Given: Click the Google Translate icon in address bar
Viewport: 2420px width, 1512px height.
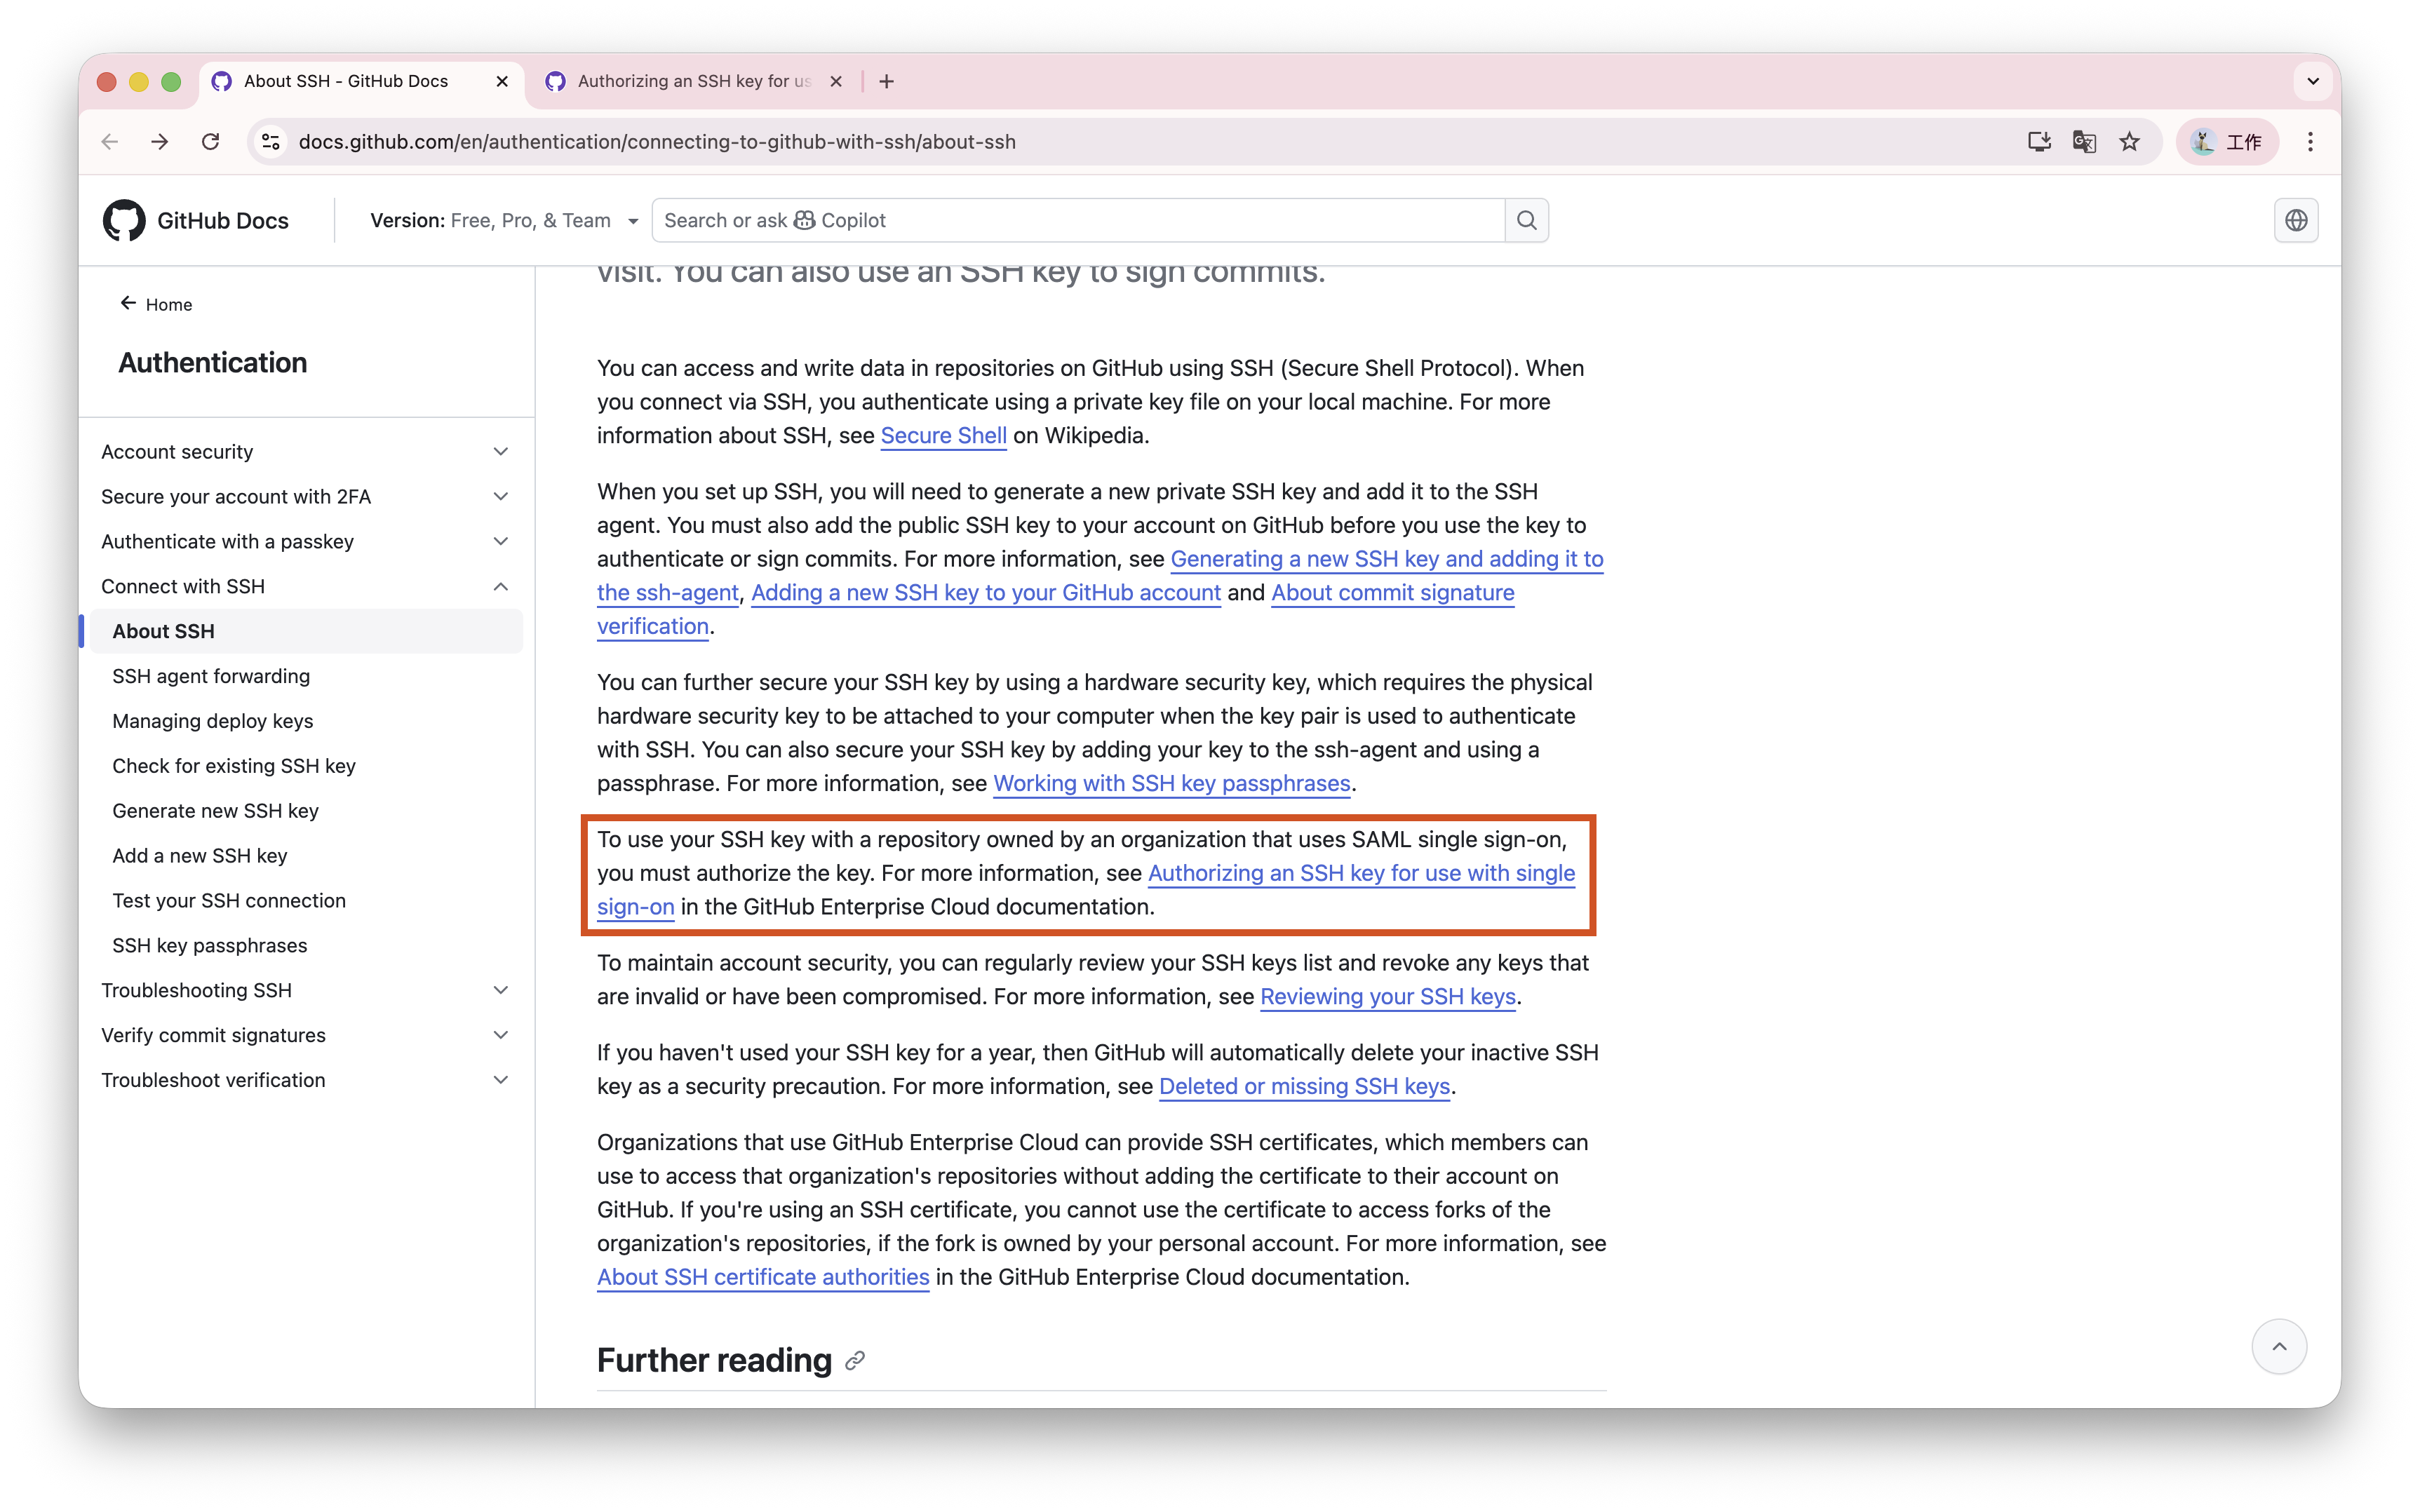Looking at the screenshot, I should tap(2084, 142).
